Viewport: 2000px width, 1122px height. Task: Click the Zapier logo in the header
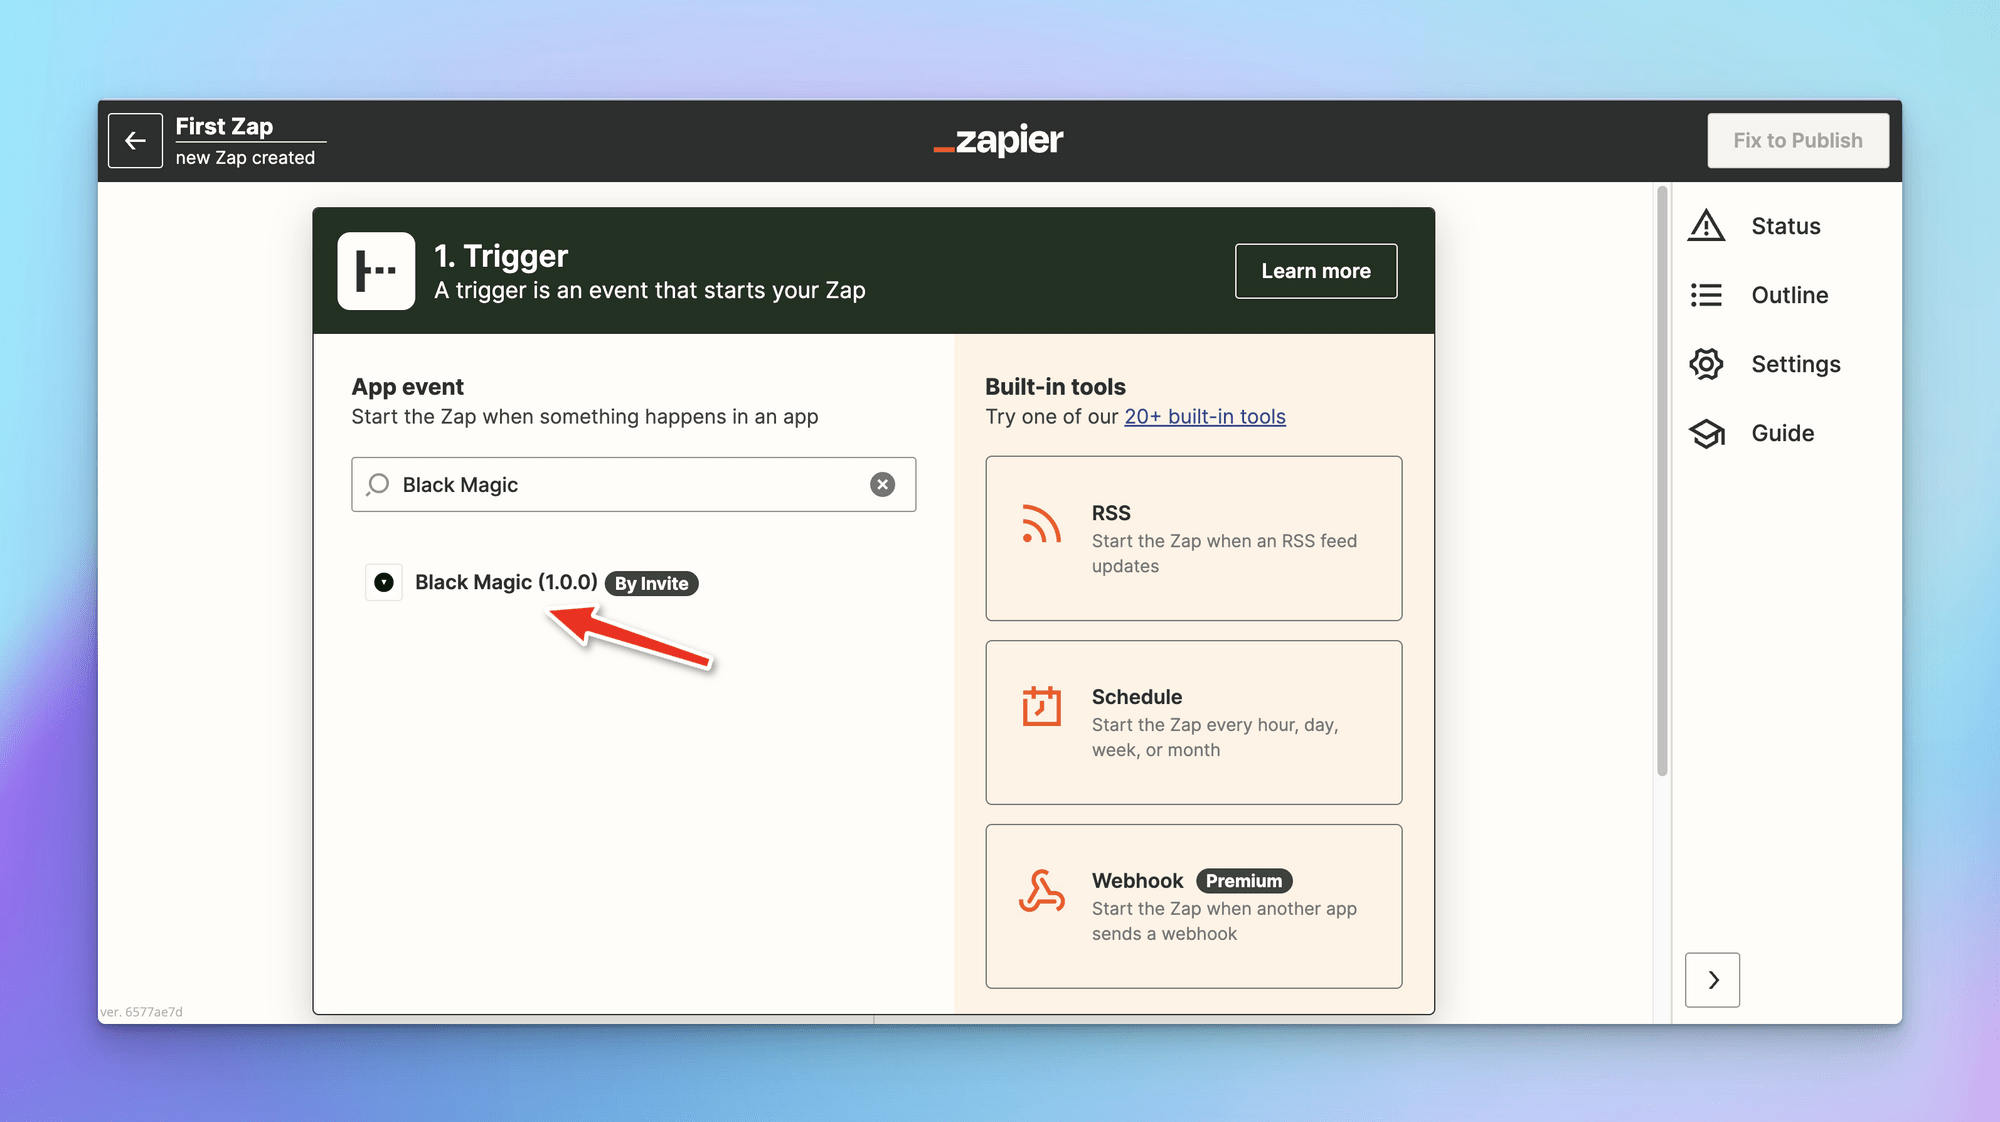(999, 140)
